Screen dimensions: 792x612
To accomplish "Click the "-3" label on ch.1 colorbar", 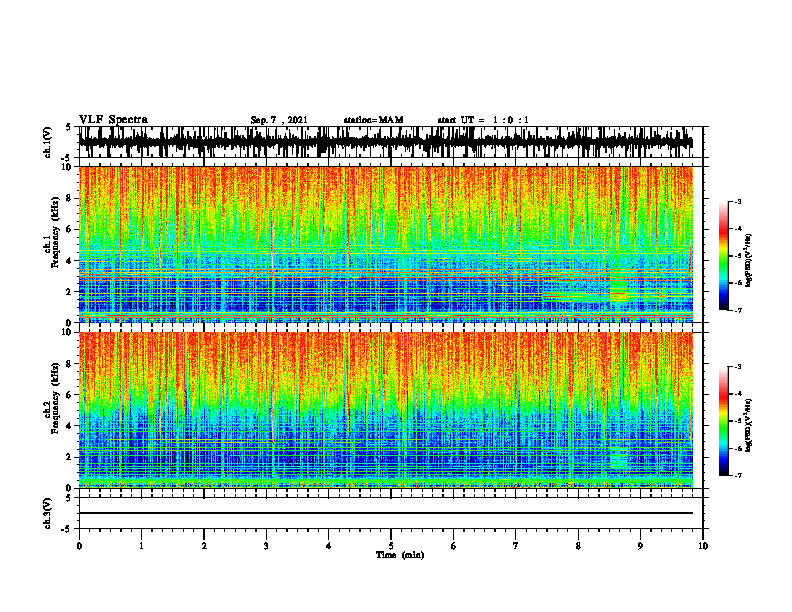I will pyautogui.click(x=738, y=201).
